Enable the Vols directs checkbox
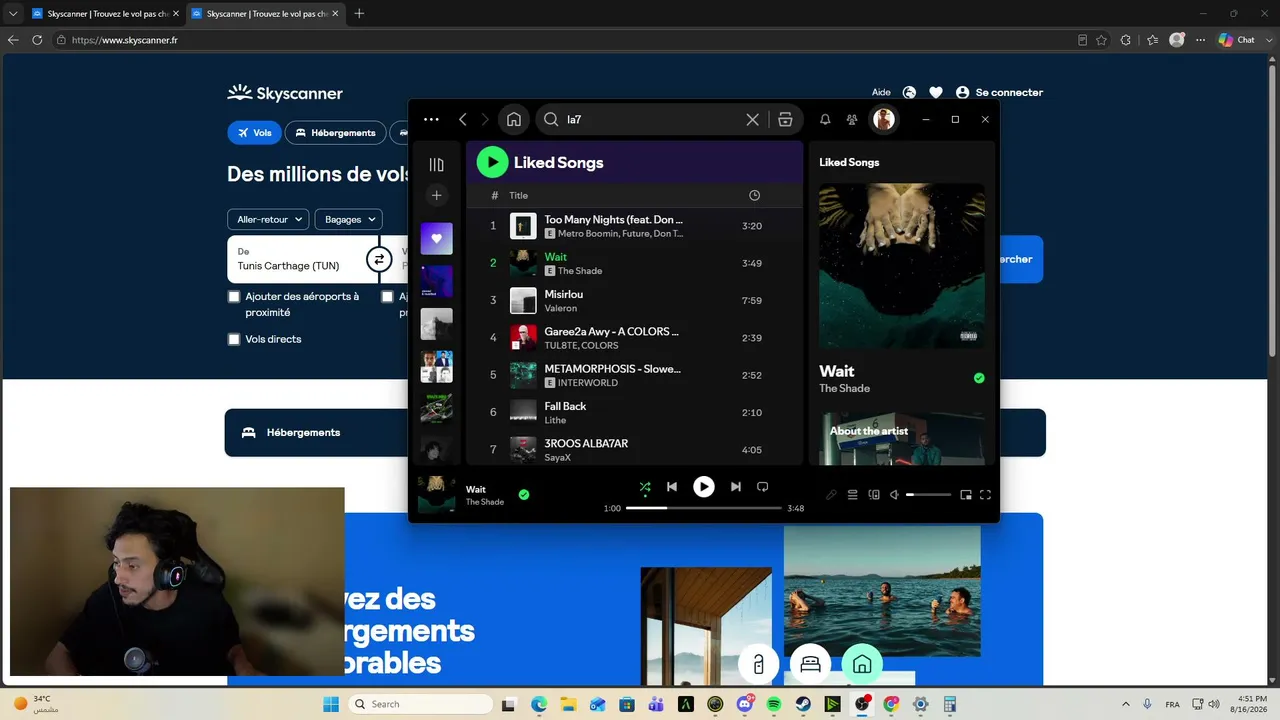This screenshot has width=1280, height=720. [x=234, y=339]
